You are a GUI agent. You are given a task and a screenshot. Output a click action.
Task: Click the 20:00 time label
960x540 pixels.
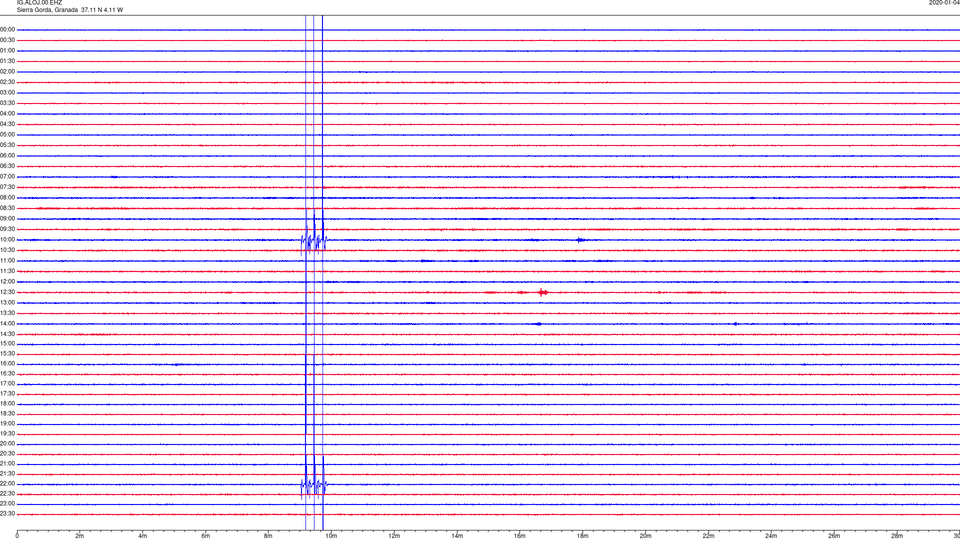7,444
